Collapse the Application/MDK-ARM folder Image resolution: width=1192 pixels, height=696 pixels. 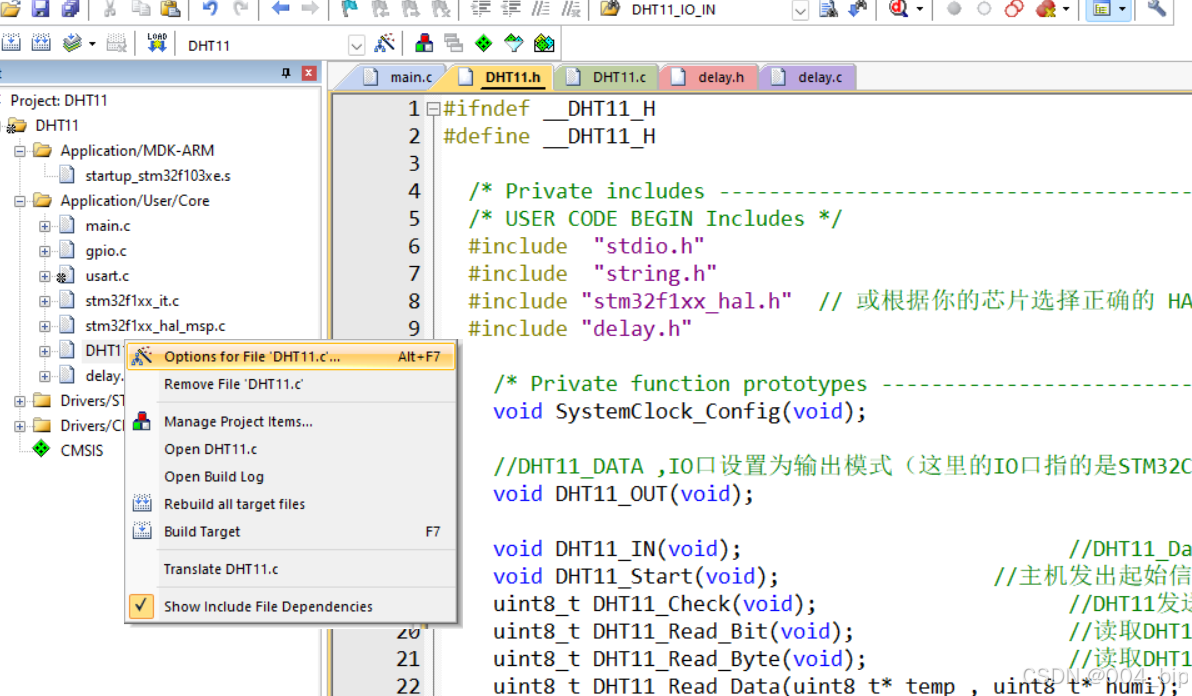[x=21, y=150]
